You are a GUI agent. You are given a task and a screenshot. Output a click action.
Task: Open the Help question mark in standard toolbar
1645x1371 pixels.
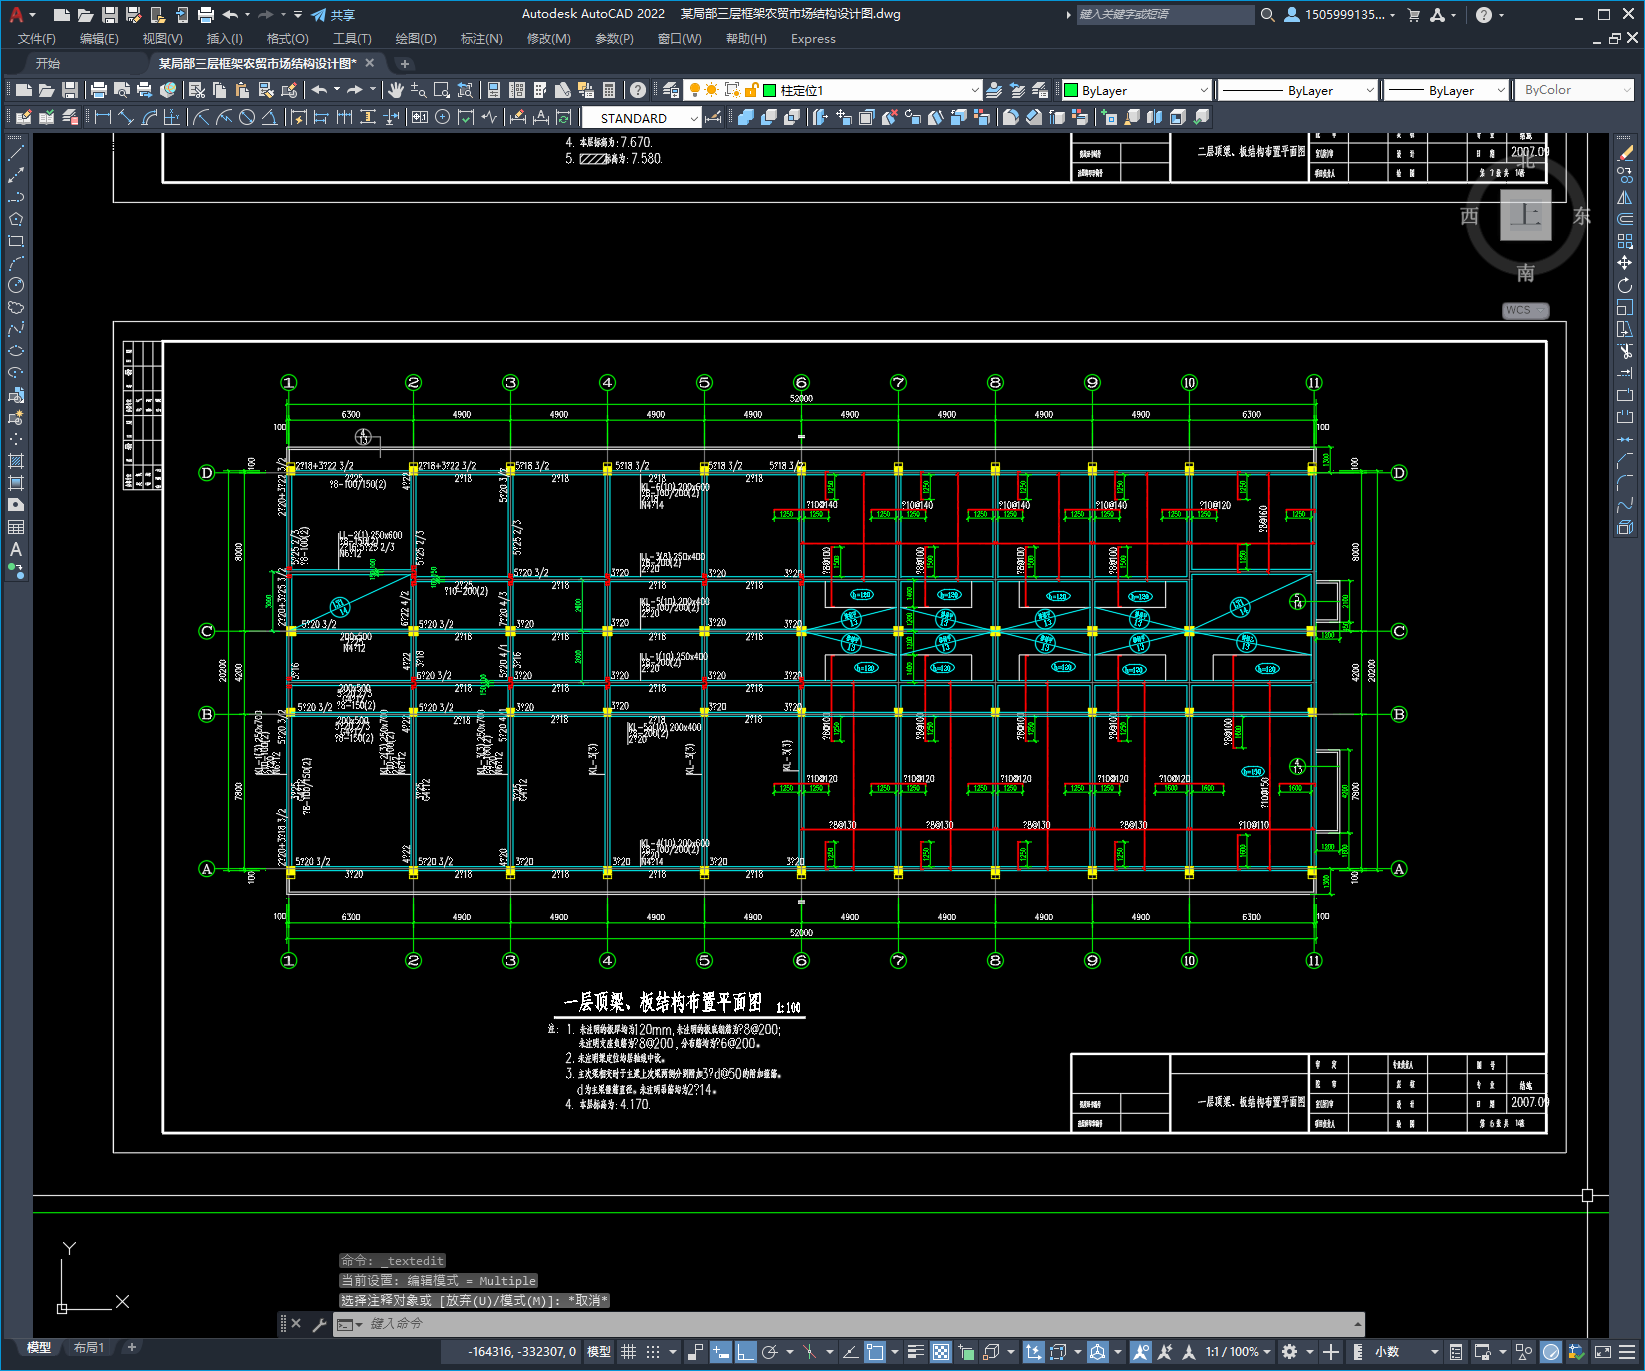638,90
